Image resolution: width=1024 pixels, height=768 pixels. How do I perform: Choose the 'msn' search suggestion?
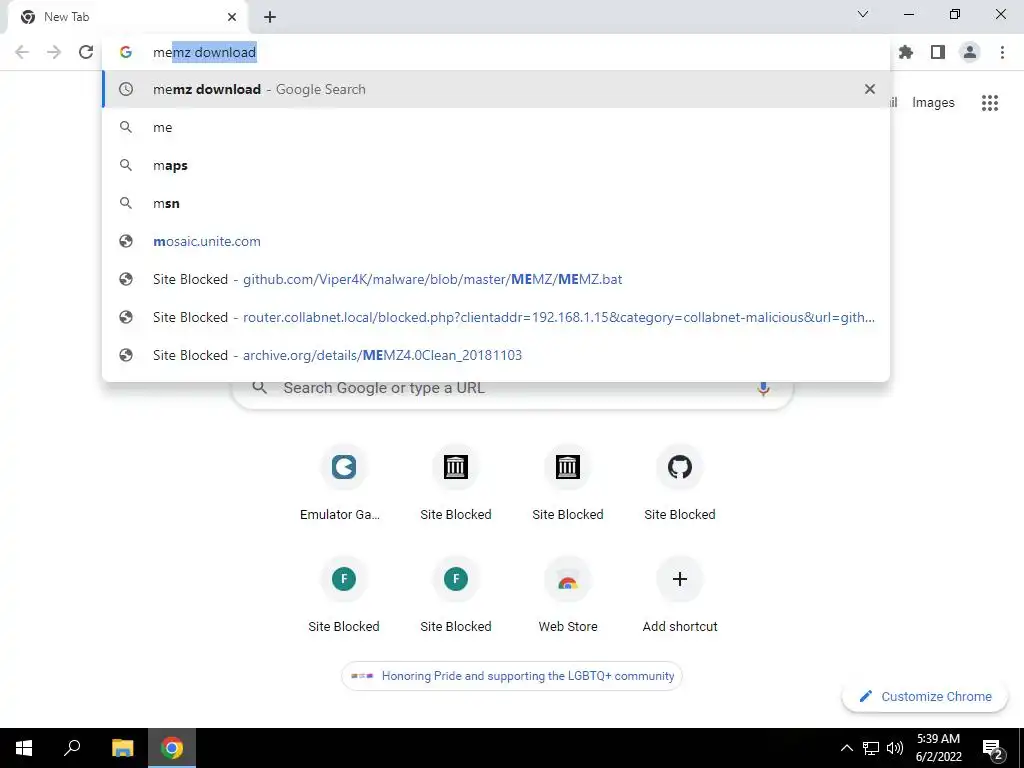click(496, 203)
